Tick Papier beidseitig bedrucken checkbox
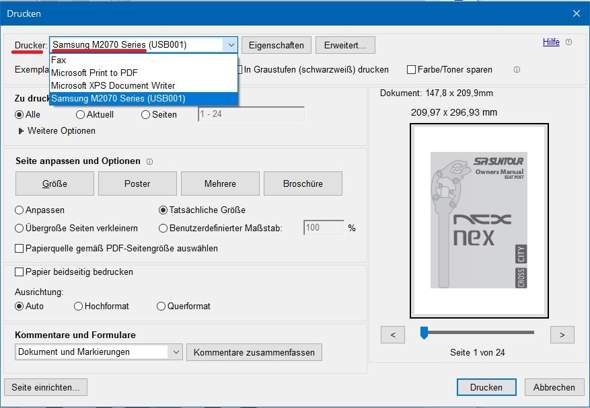Screen dimensions: 590x408 pyautogui.click(x=19, y=272)
